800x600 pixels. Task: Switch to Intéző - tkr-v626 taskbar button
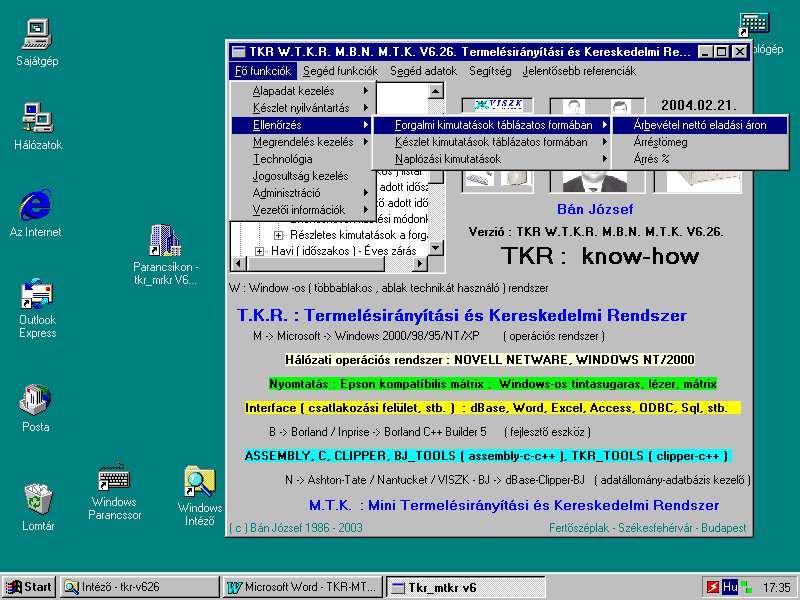pos(139,587)
